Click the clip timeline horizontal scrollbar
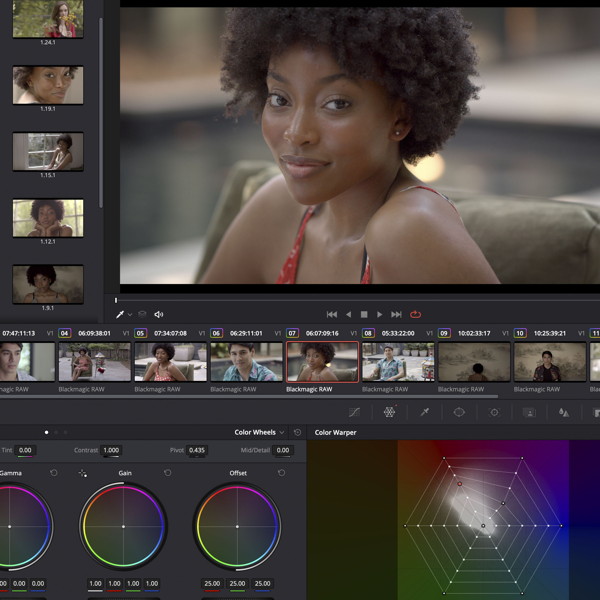Image resolution: width=600 pixels, height=600 pixels. point(249,396)
